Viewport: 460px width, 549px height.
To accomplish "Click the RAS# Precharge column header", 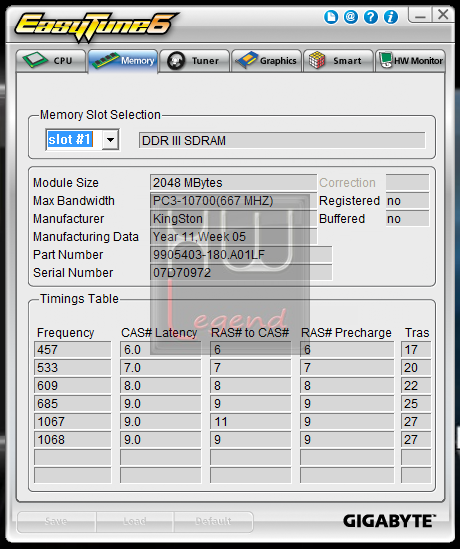I will 346,332.
